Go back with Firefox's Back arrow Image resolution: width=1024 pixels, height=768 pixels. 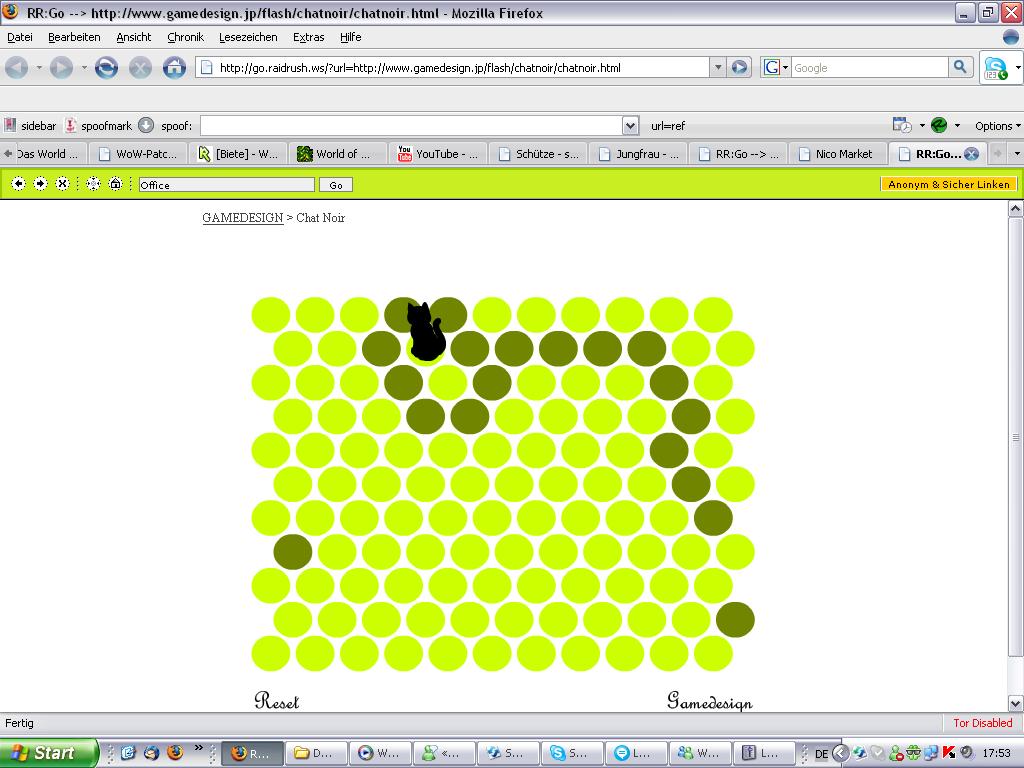tap(17, 67)
